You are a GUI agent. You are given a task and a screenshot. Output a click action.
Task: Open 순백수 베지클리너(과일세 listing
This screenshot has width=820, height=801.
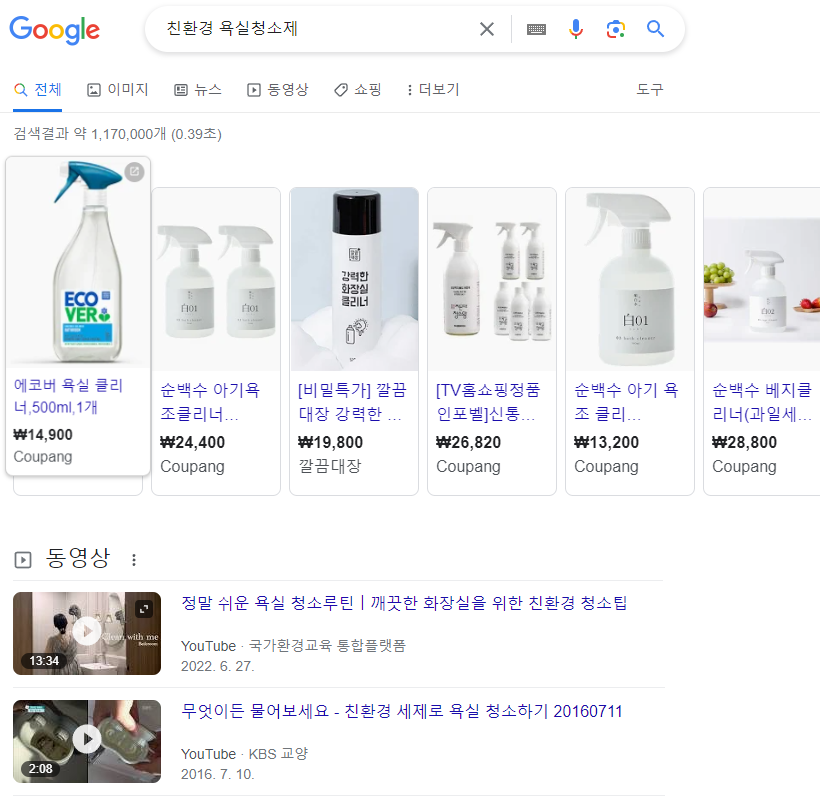coord(762,402)
